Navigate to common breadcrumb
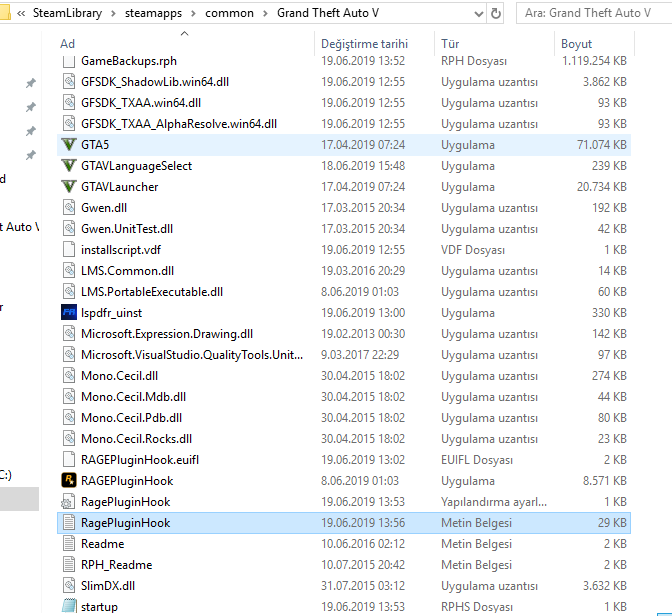This screenshot has height=616, width=672. coord(229,13)
